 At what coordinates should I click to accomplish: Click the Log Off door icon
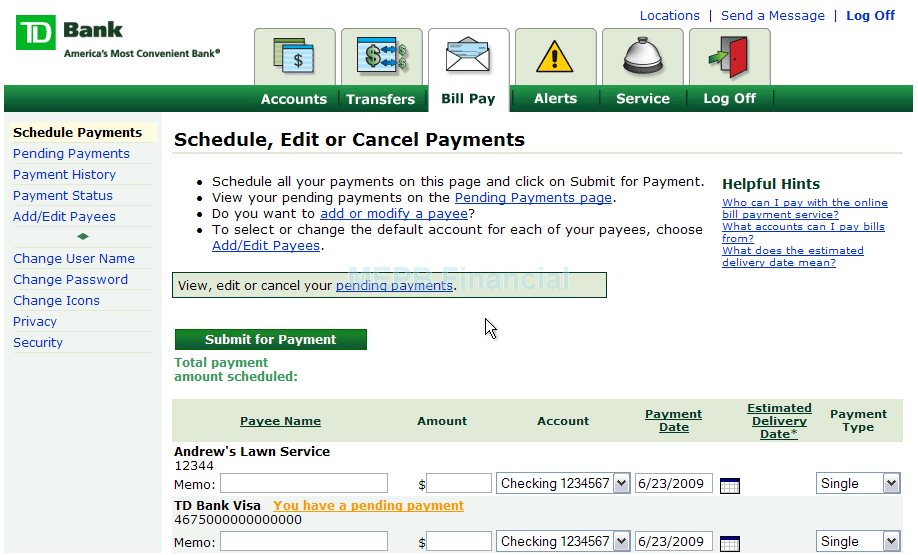point(729,57)
